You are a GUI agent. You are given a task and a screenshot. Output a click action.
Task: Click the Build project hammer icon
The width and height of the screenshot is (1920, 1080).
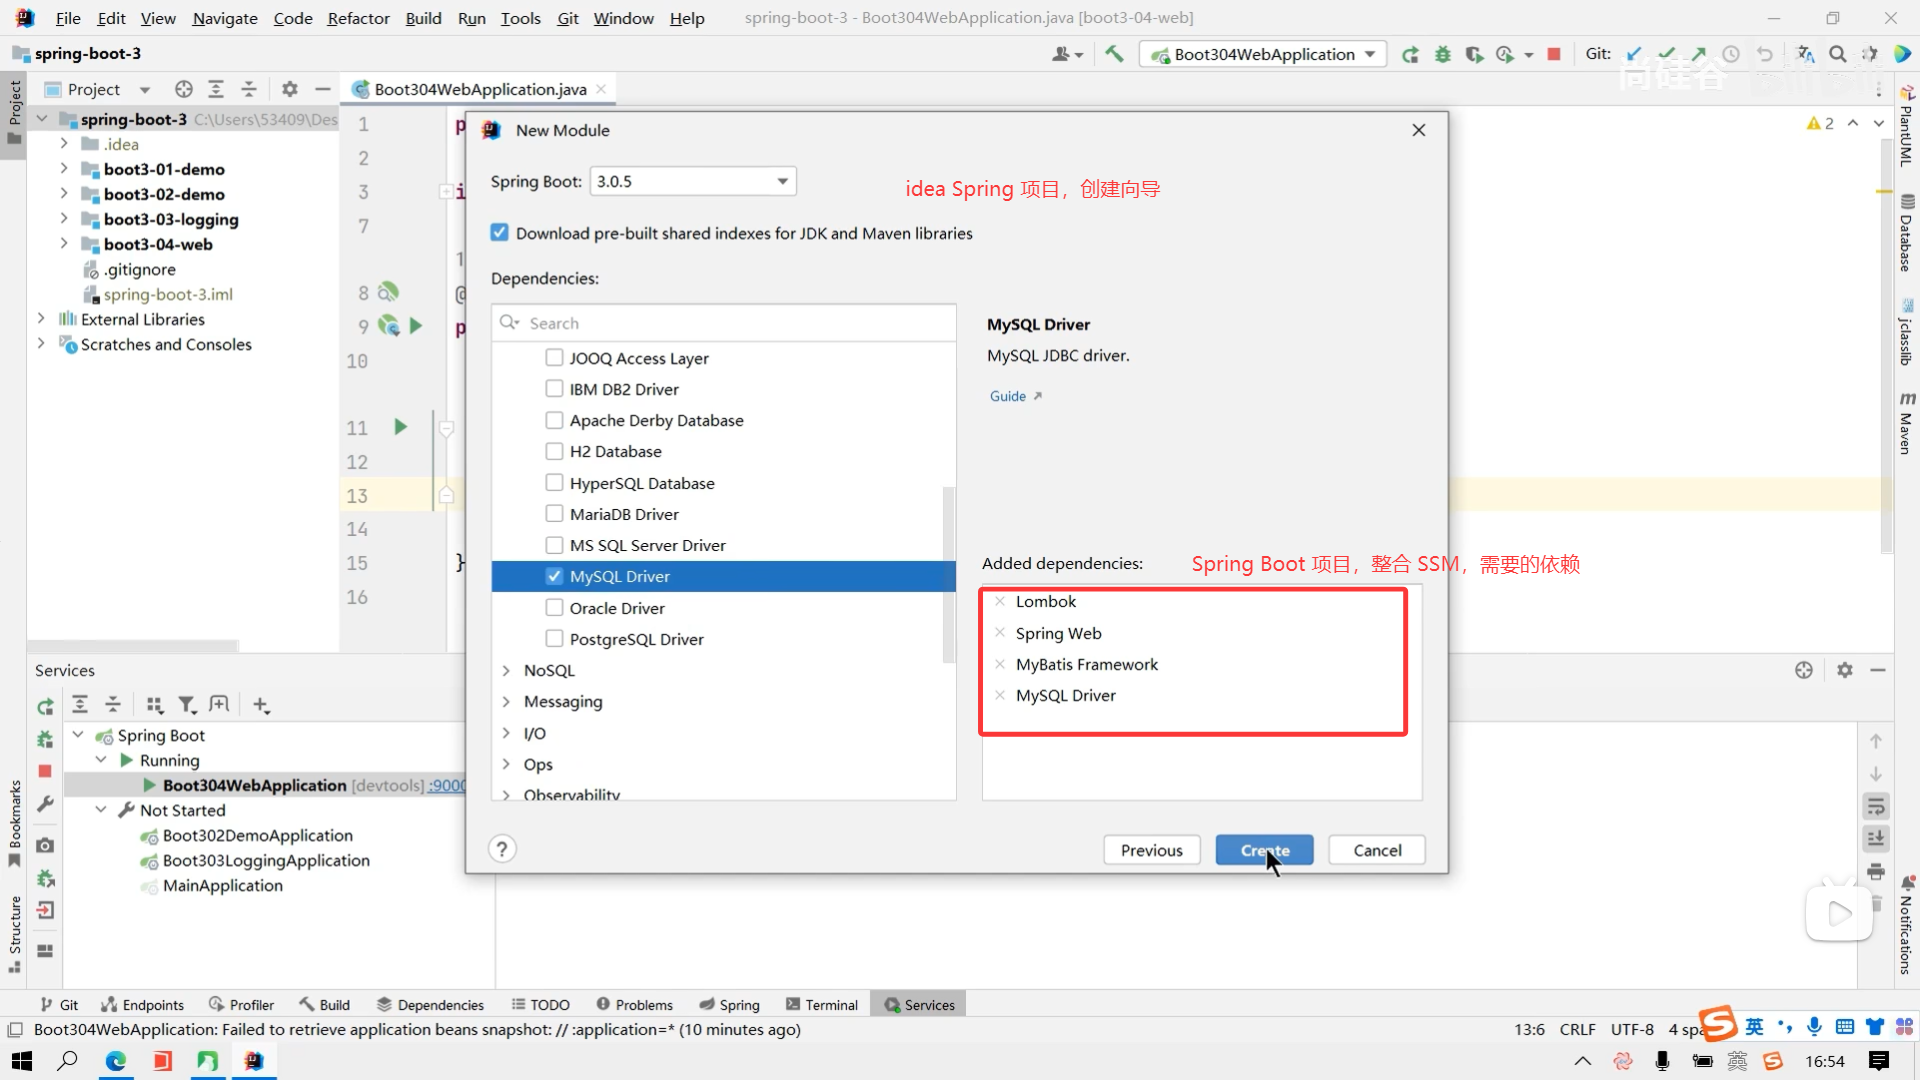click(x=1114, y=54)
